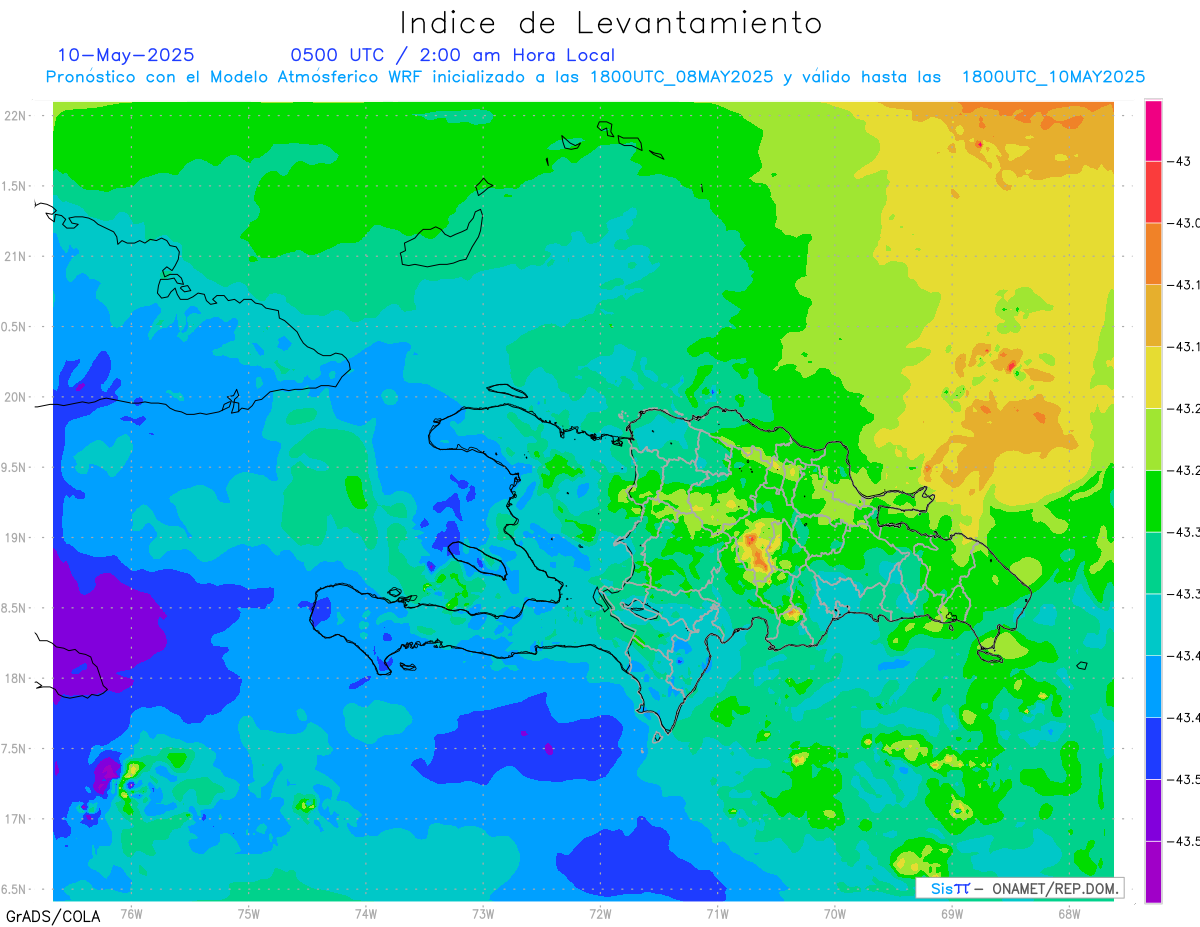The width and height of the screenshot is (1200, 927).
Task: Click the "74W" longitude label
Action: pos(366,914)
